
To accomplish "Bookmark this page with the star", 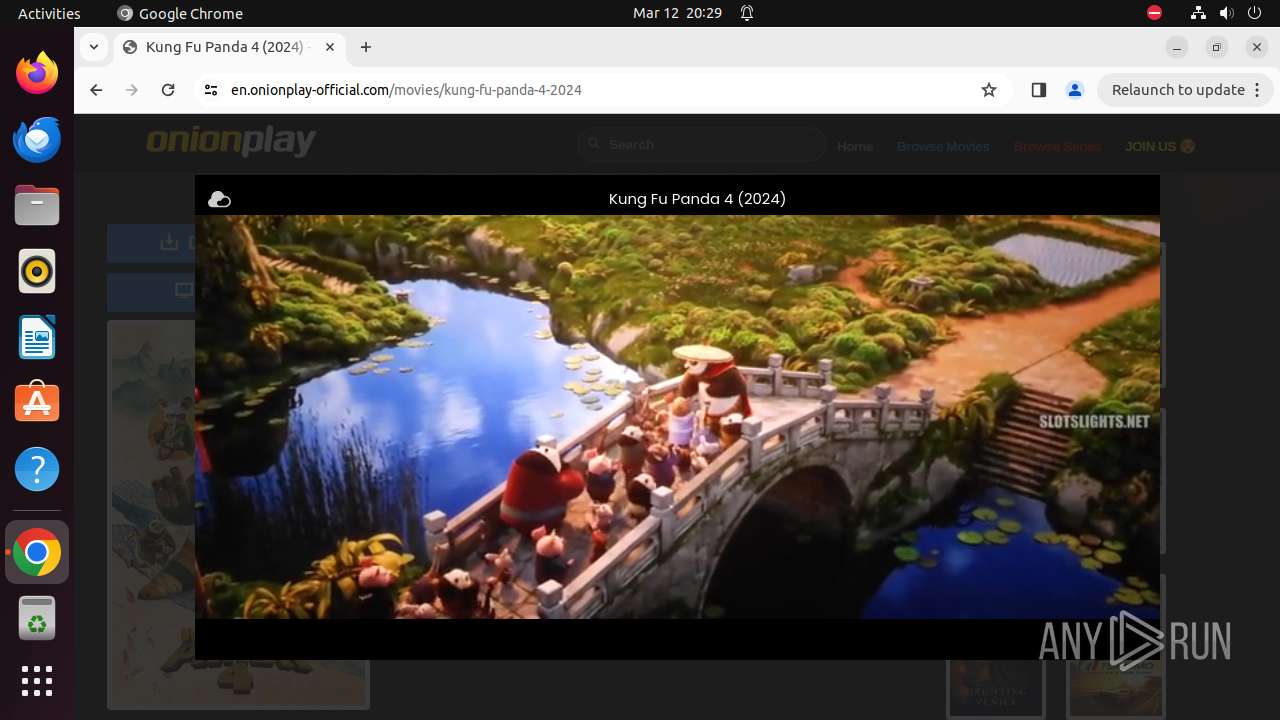I will point(989,90).
